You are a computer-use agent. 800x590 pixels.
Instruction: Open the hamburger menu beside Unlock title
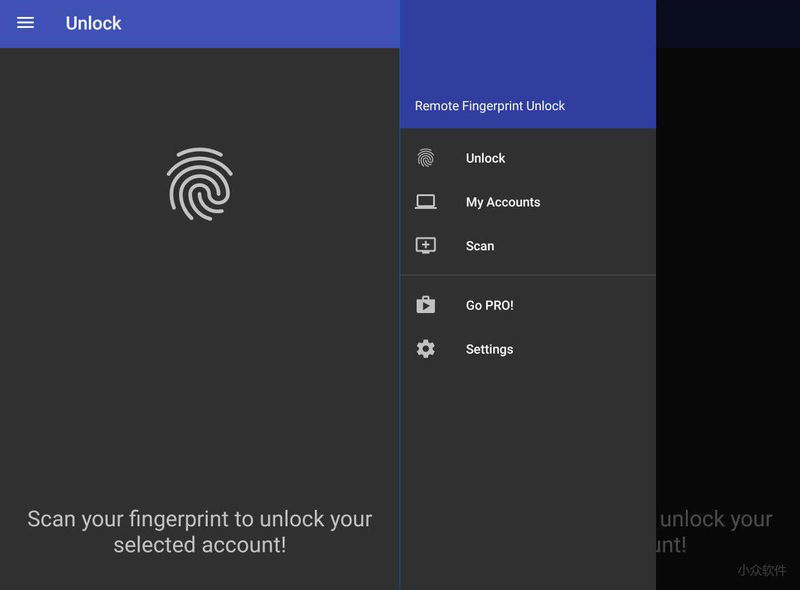[25, 23]
